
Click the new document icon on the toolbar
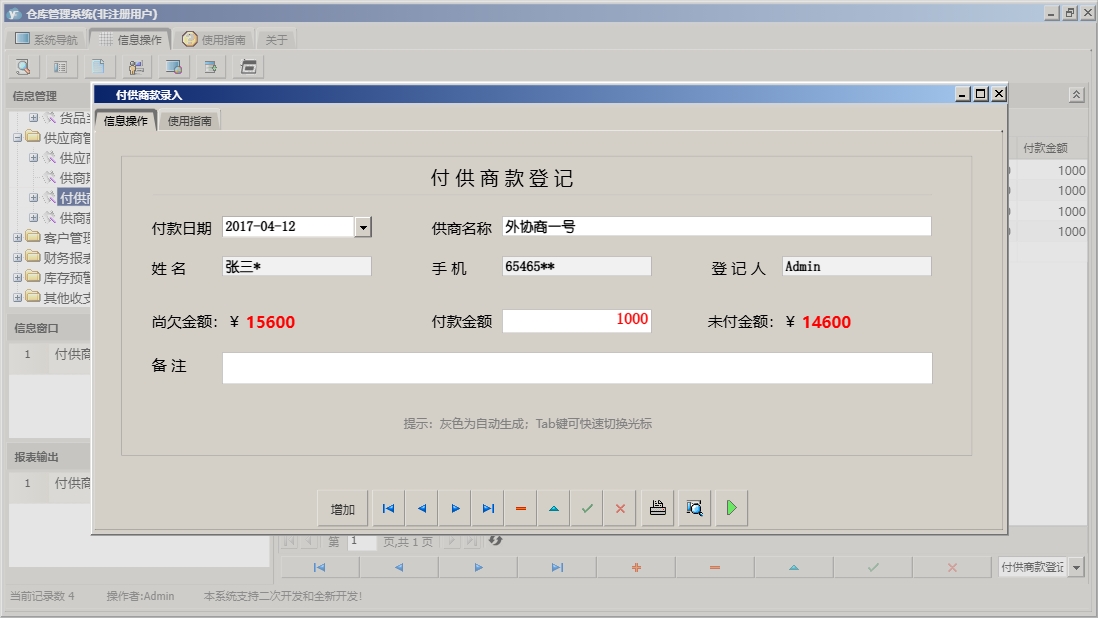[99, 66]
